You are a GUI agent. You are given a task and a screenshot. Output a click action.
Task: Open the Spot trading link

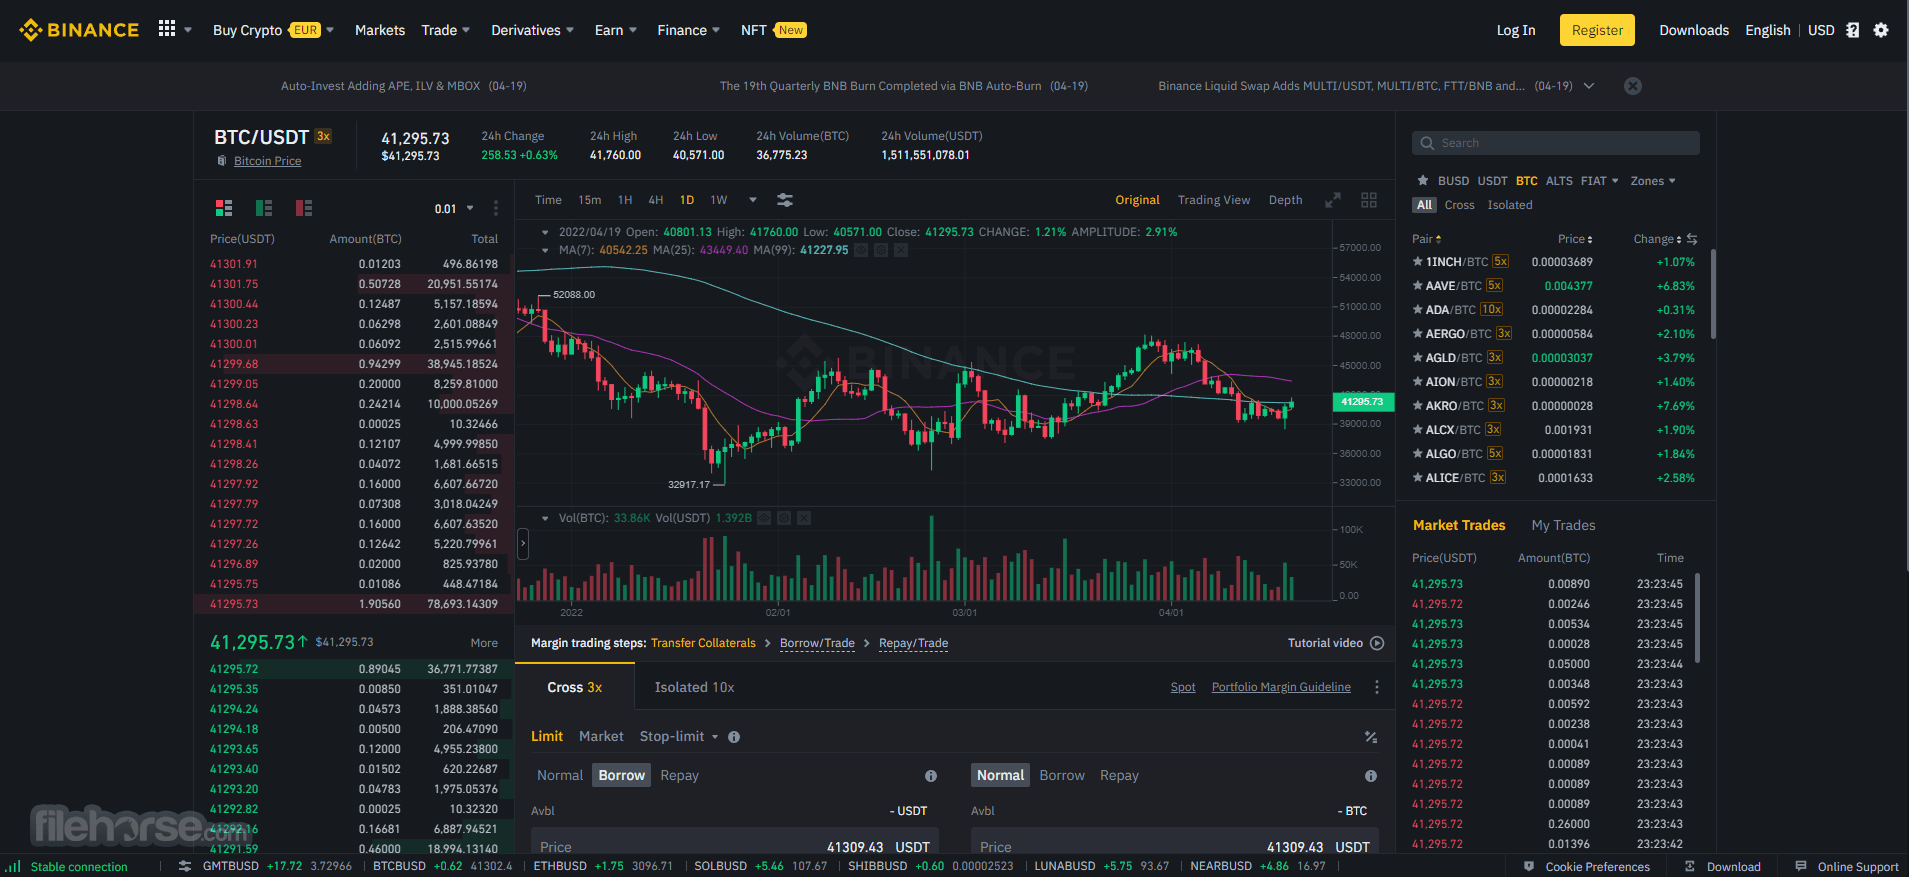1183,687
